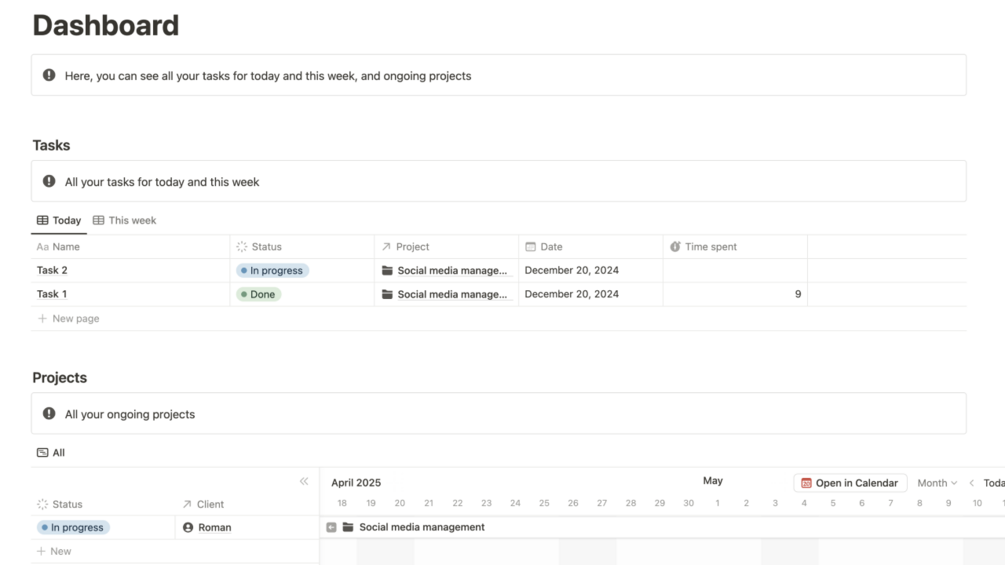
Task: Switch to the This week tab
Action: [125, 220]
